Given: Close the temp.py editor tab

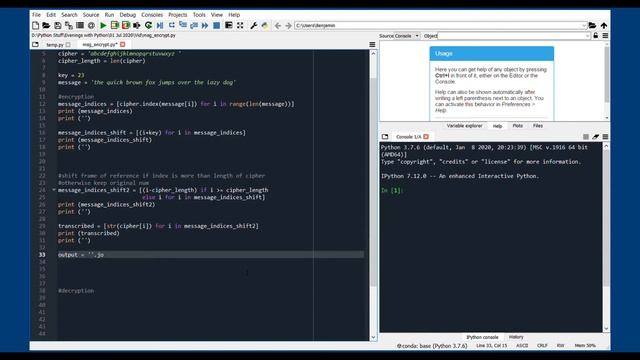Looking at the screenshot, I should [68, 44].
